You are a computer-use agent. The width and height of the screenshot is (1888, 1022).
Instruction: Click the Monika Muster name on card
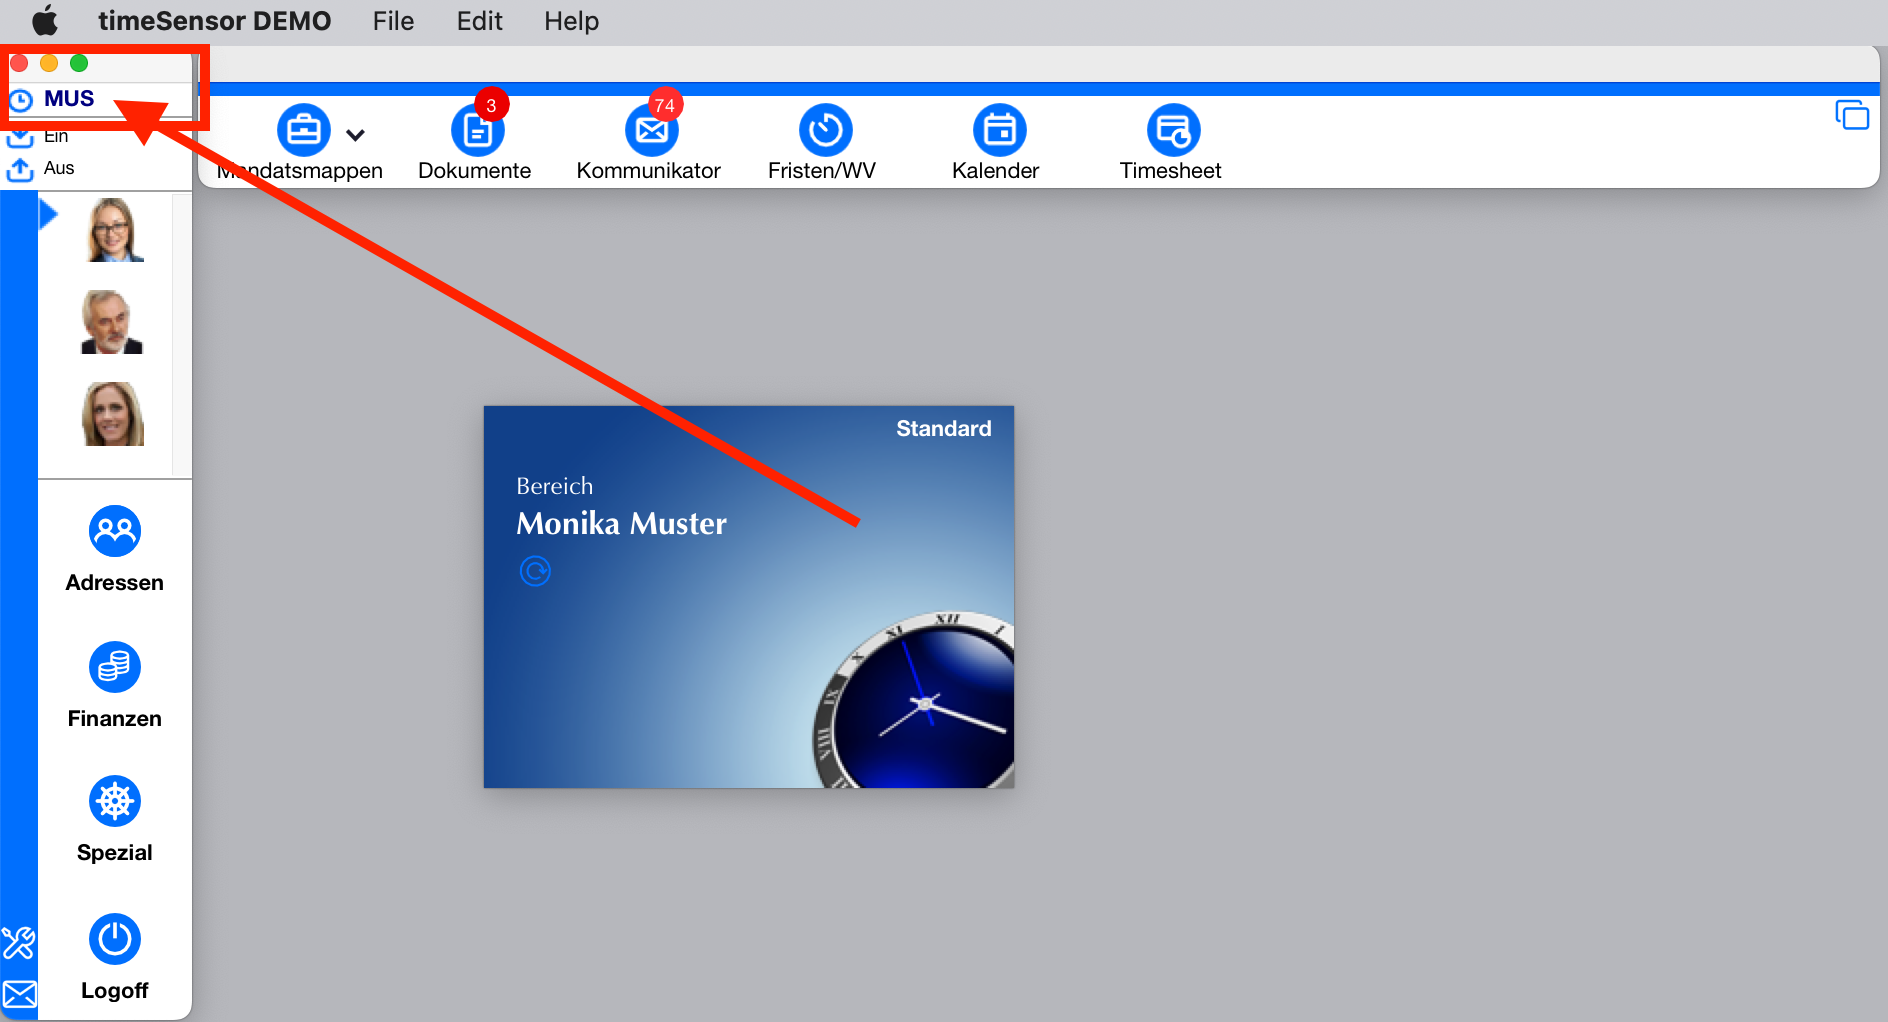[621, 523]
